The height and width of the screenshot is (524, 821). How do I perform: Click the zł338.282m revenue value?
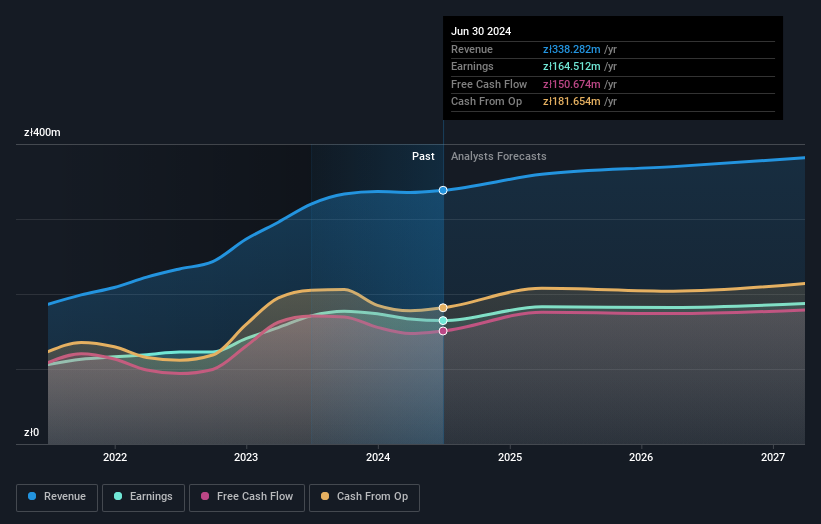coord(571,49)
